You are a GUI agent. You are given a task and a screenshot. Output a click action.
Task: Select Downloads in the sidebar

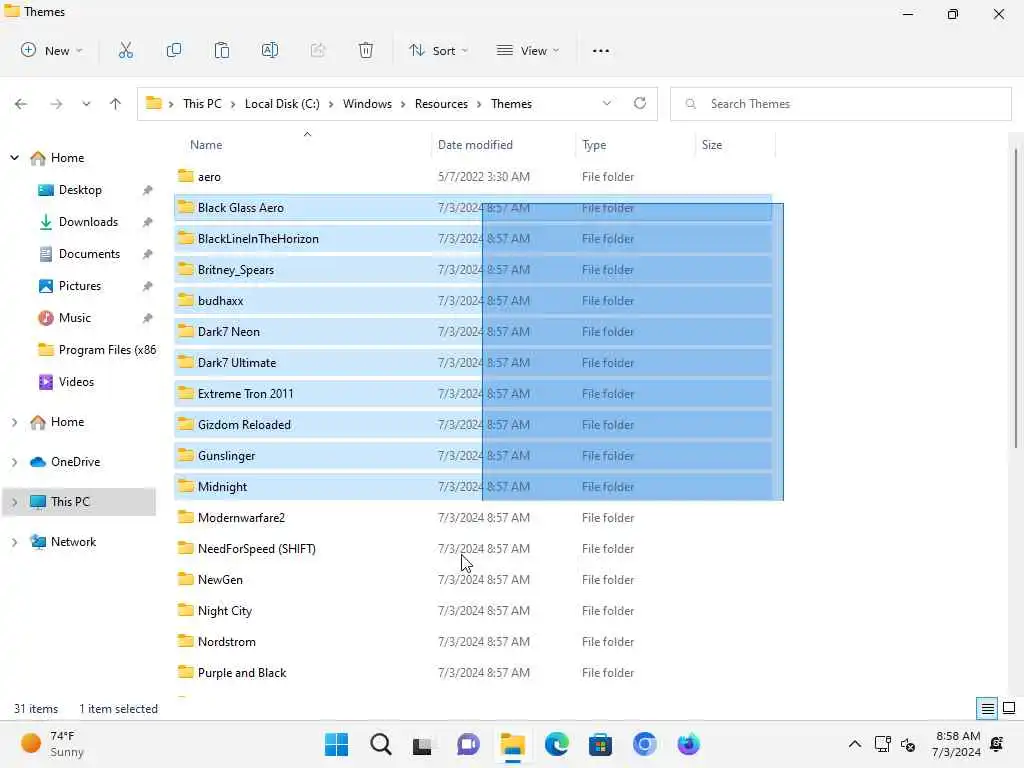point(88,222)
